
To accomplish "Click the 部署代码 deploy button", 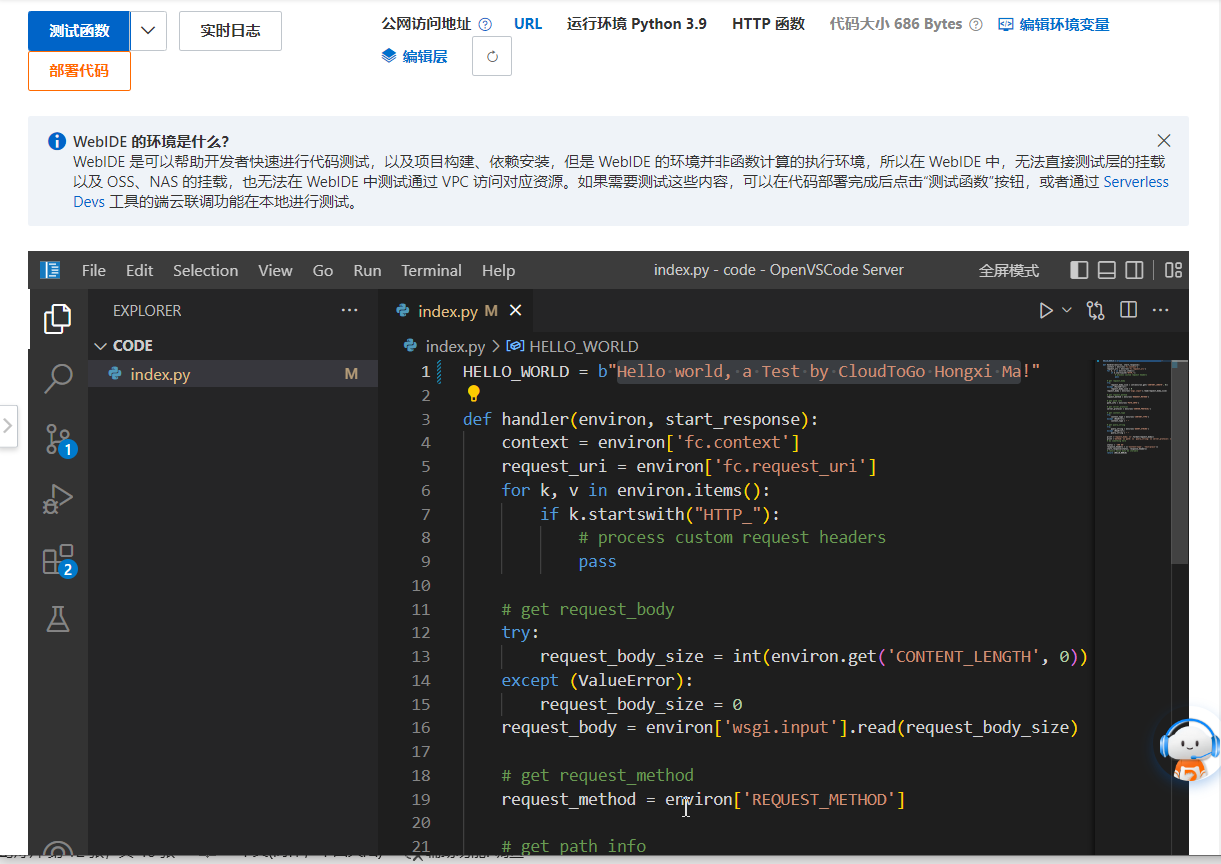I will [79, 71].
